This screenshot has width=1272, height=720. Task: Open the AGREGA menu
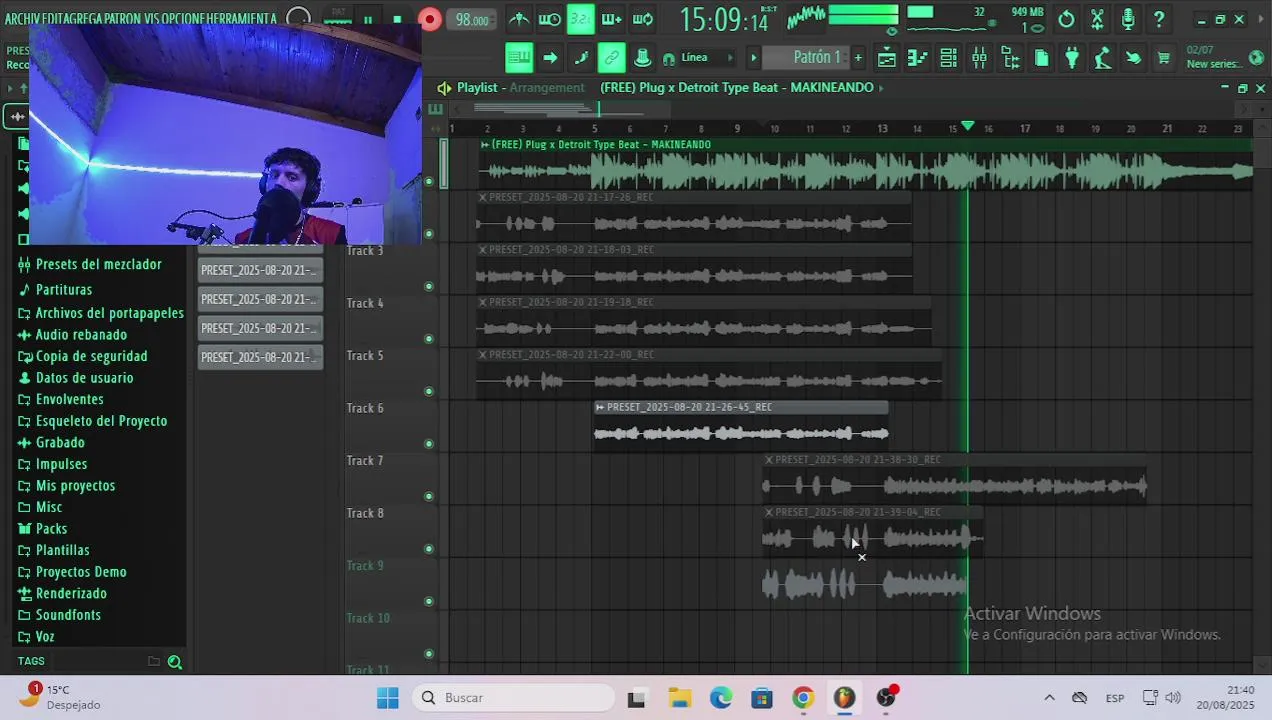81,19
